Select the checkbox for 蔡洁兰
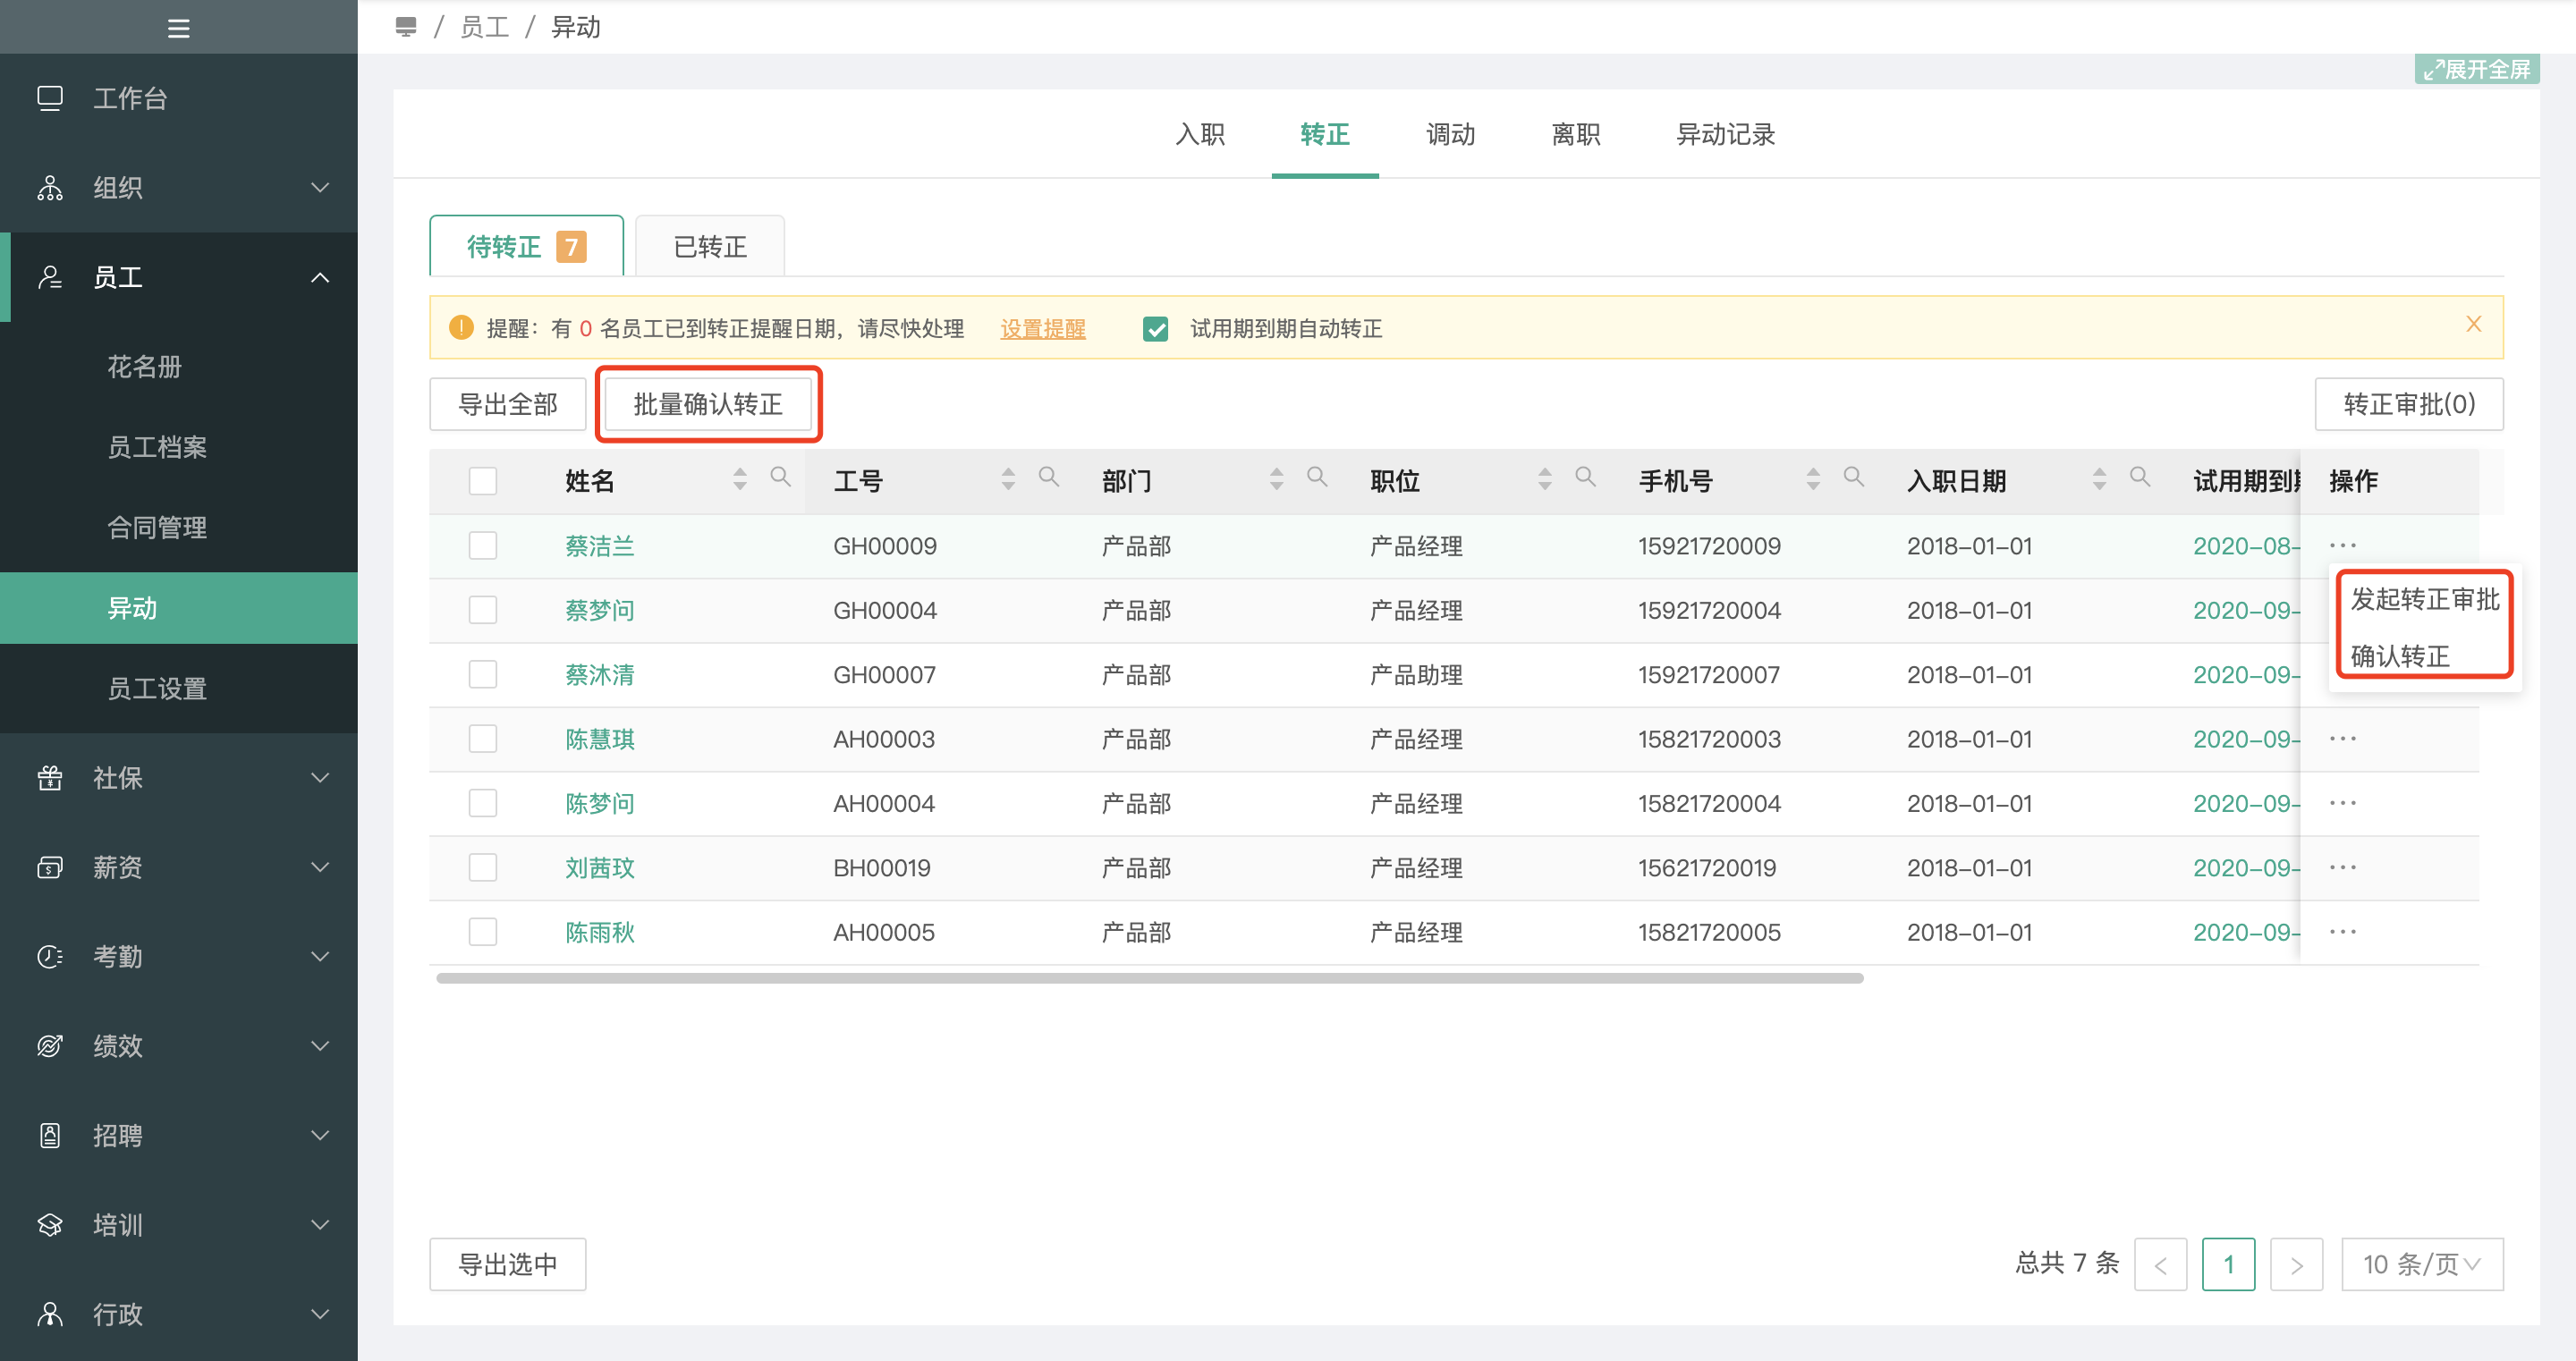The image size is (2576, 1361). tap(483, 546)
